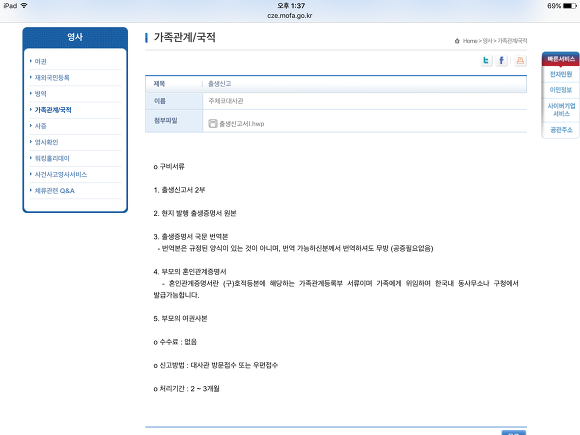Click the 가족관계/국적 breadcrumb text
The image size is (580, 435).
[x=512, y=41]
